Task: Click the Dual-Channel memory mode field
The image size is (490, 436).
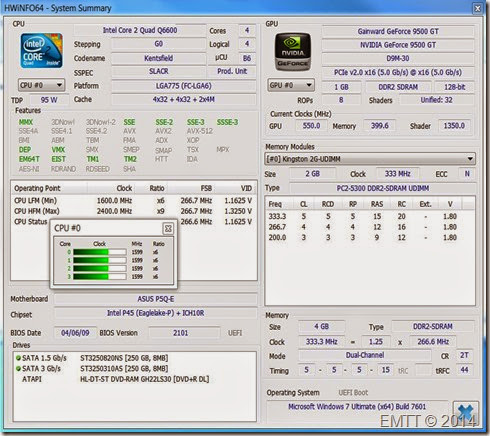Action: click(365, 356)
